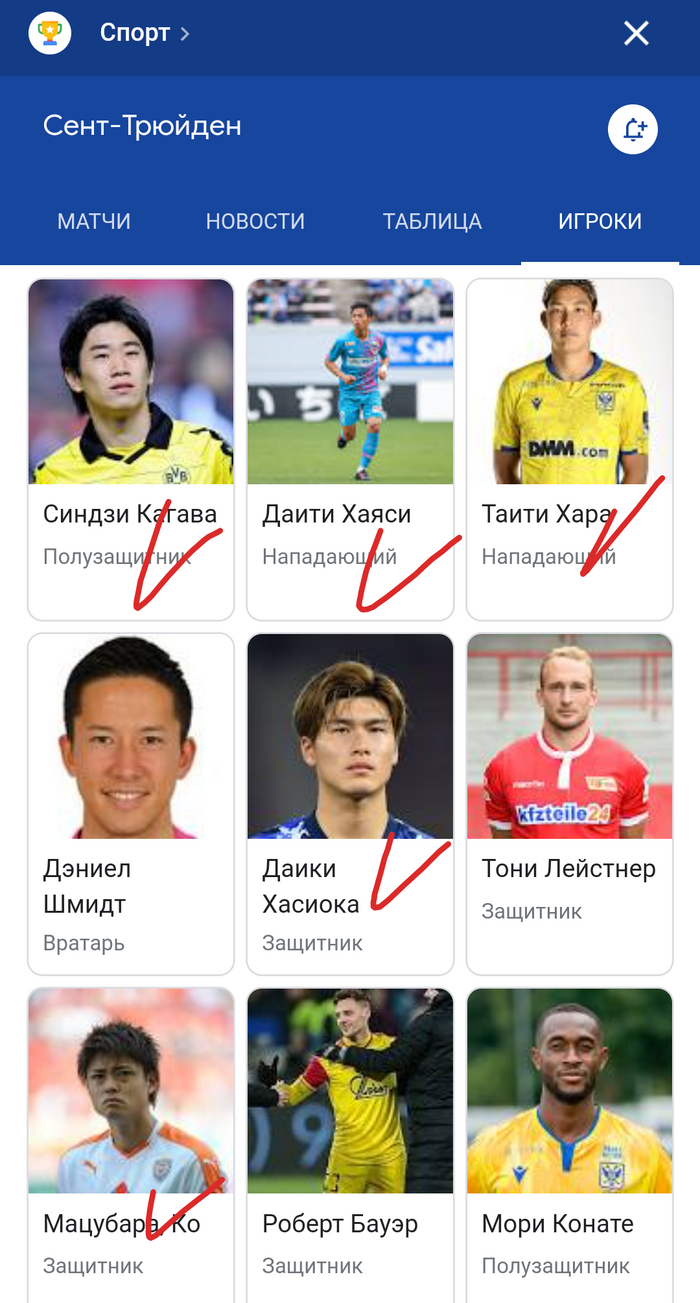Viewport: 700px width, 1303px height.
Task: Open Синдзи Кагава player photo
Action: [x=131, y=382]
